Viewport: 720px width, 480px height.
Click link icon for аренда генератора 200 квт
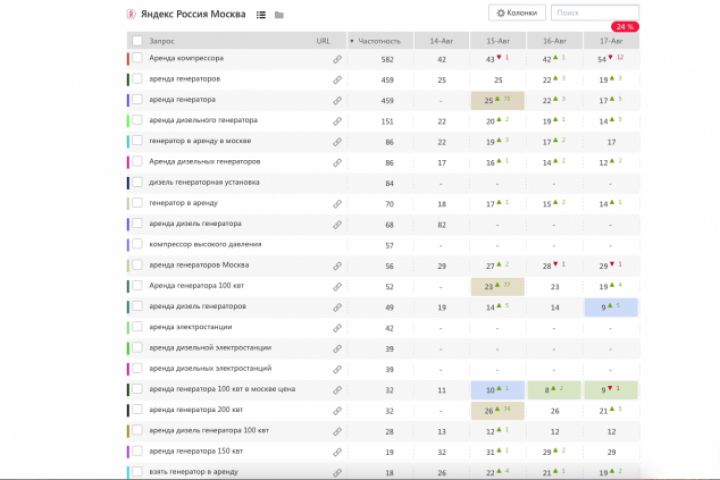click(x=337, y=410)
